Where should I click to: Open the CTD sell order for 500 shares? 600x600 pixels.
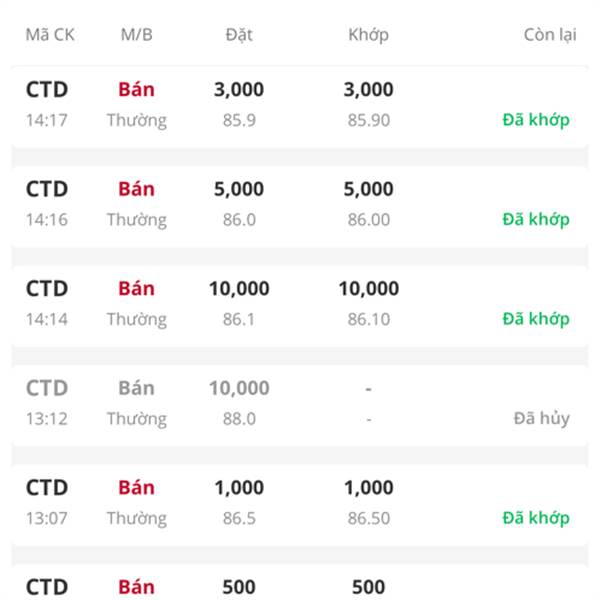300,582
